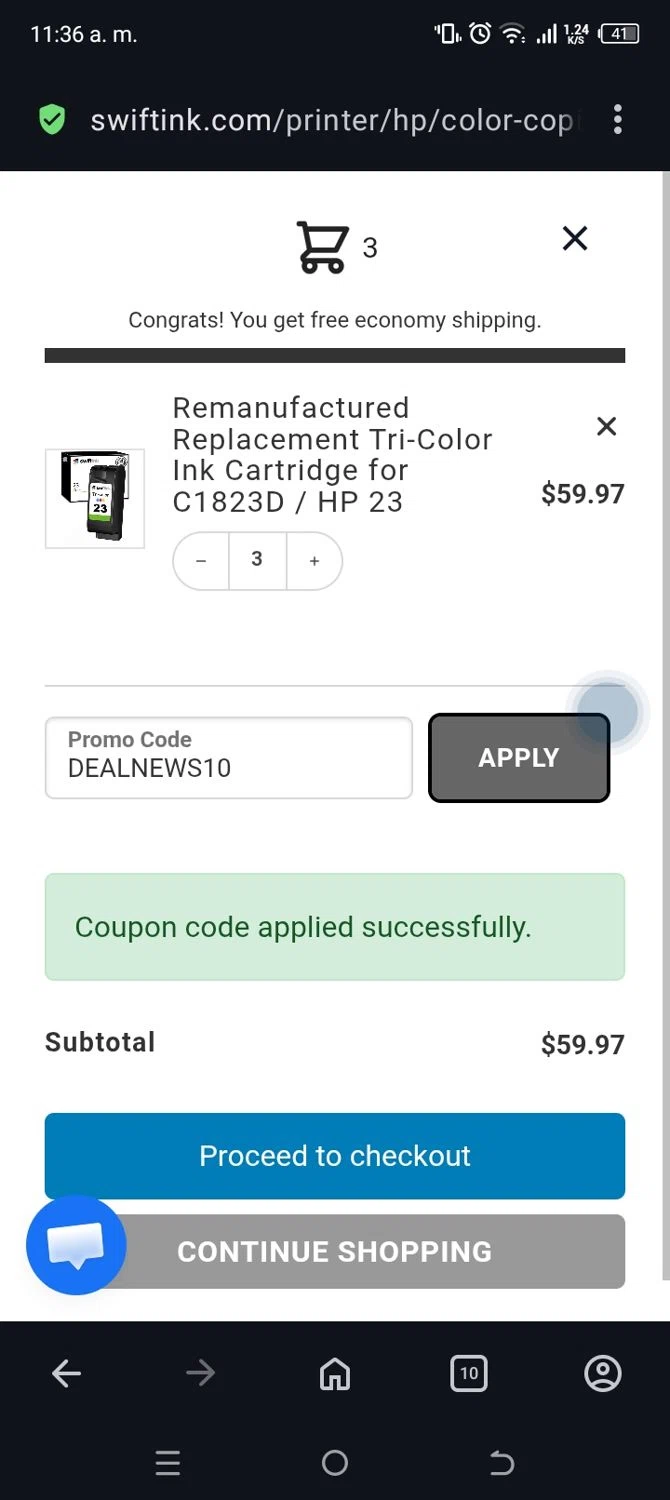Show the open tabs switcher

tap(468, 1374)
